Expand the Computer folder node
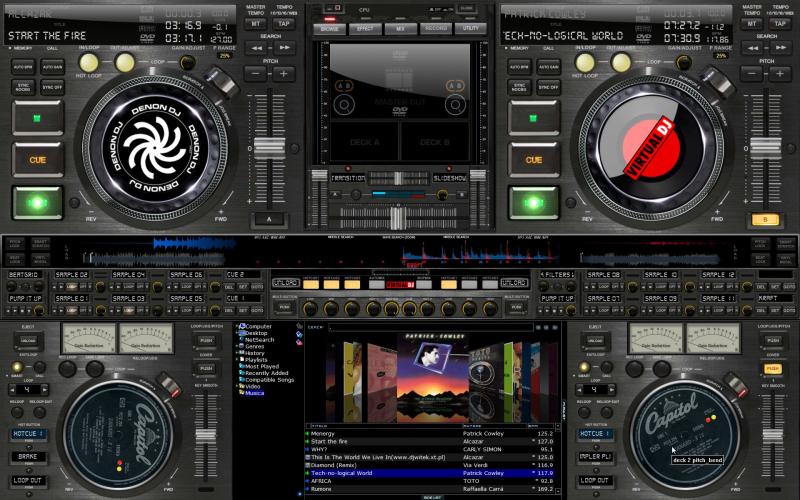Image resolution: width=800 pixels, height=500 pixels. (x=237, y=326)
